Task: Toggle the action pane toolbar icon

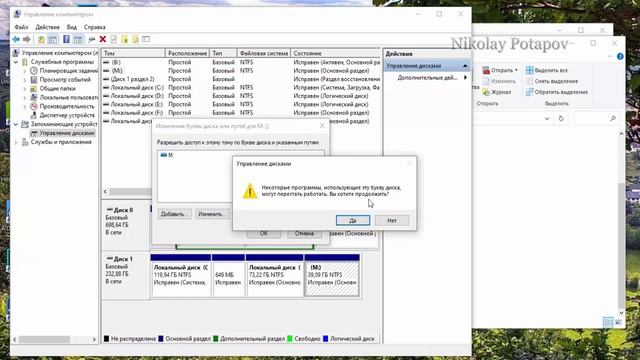Action: tap(78, 39)
